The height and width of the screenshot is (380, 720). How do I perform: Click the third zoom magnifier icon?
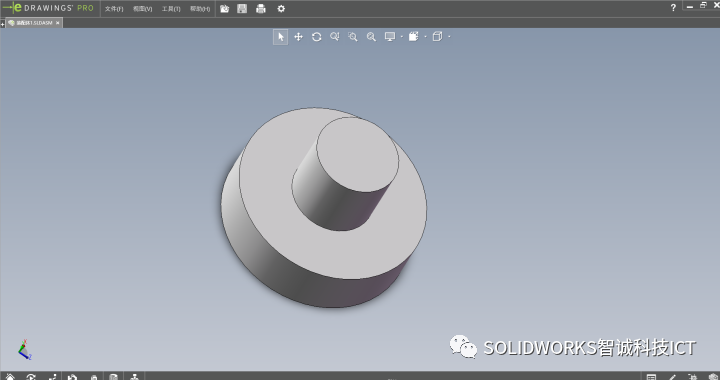pos(371,37)
